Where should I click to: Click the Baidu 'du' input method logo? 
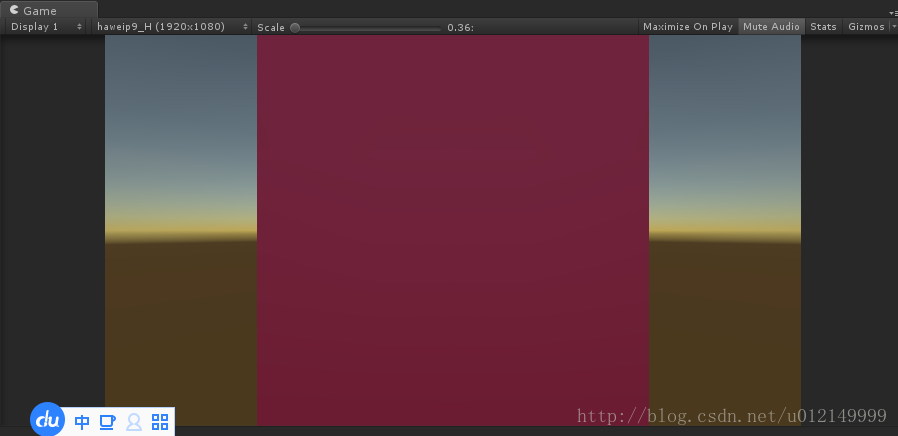48,420
